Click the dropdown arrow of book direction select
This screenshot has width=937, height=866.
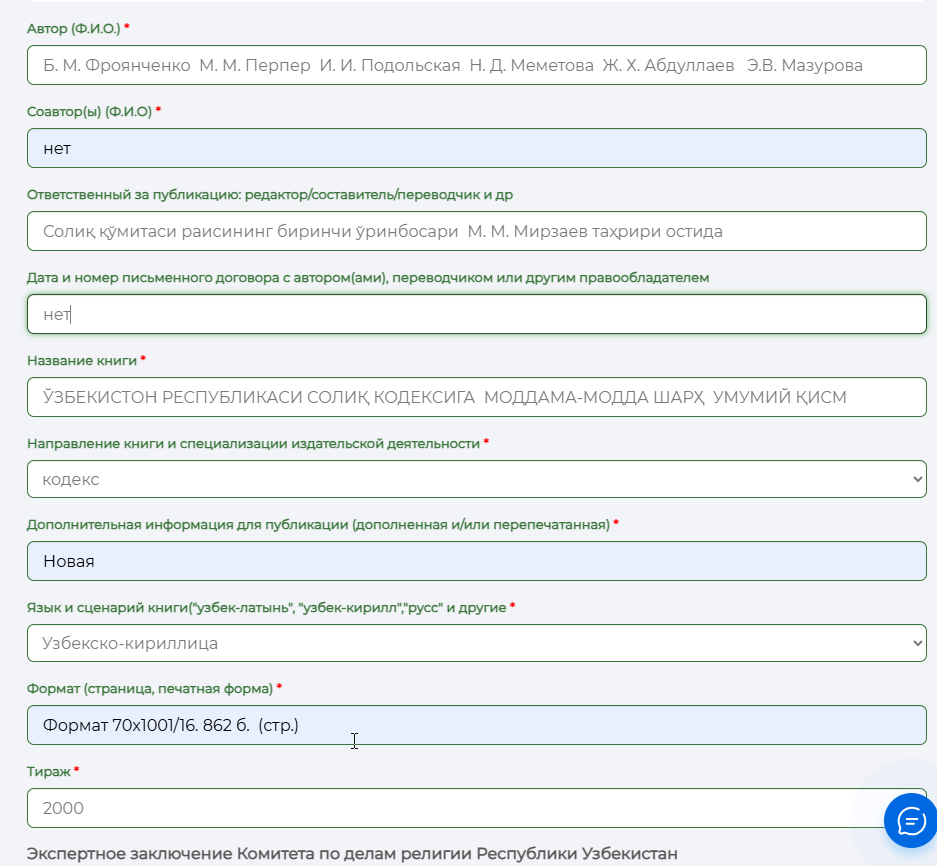(x=917, y=479)
